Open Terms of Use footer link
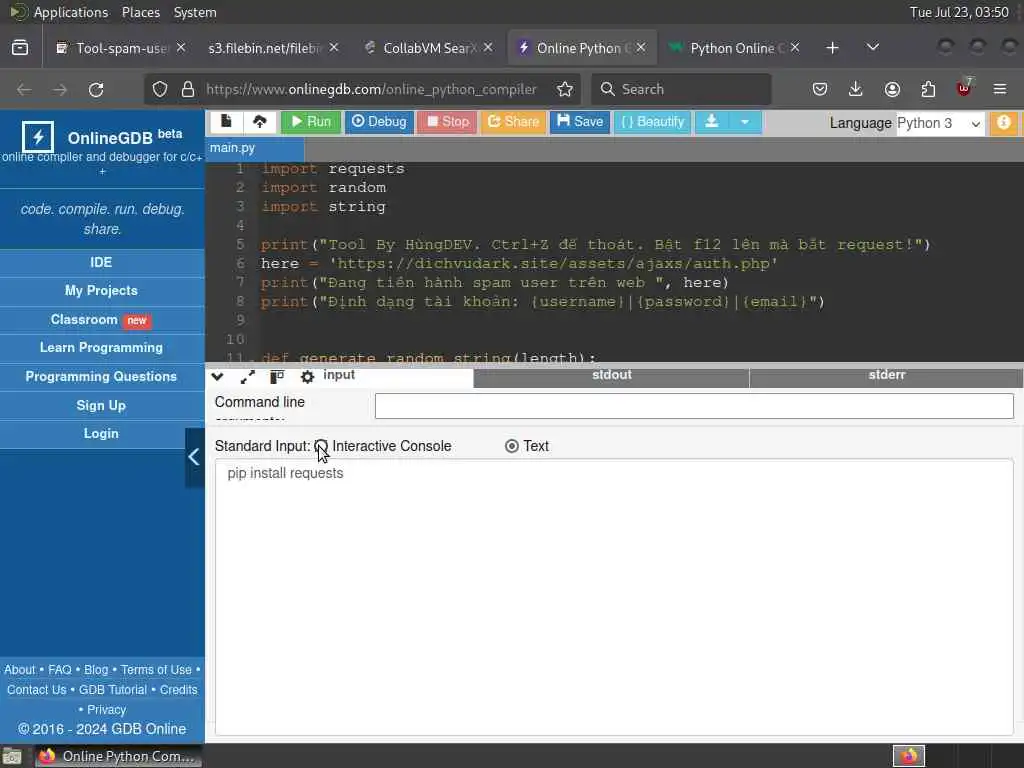 click(156, 670)
